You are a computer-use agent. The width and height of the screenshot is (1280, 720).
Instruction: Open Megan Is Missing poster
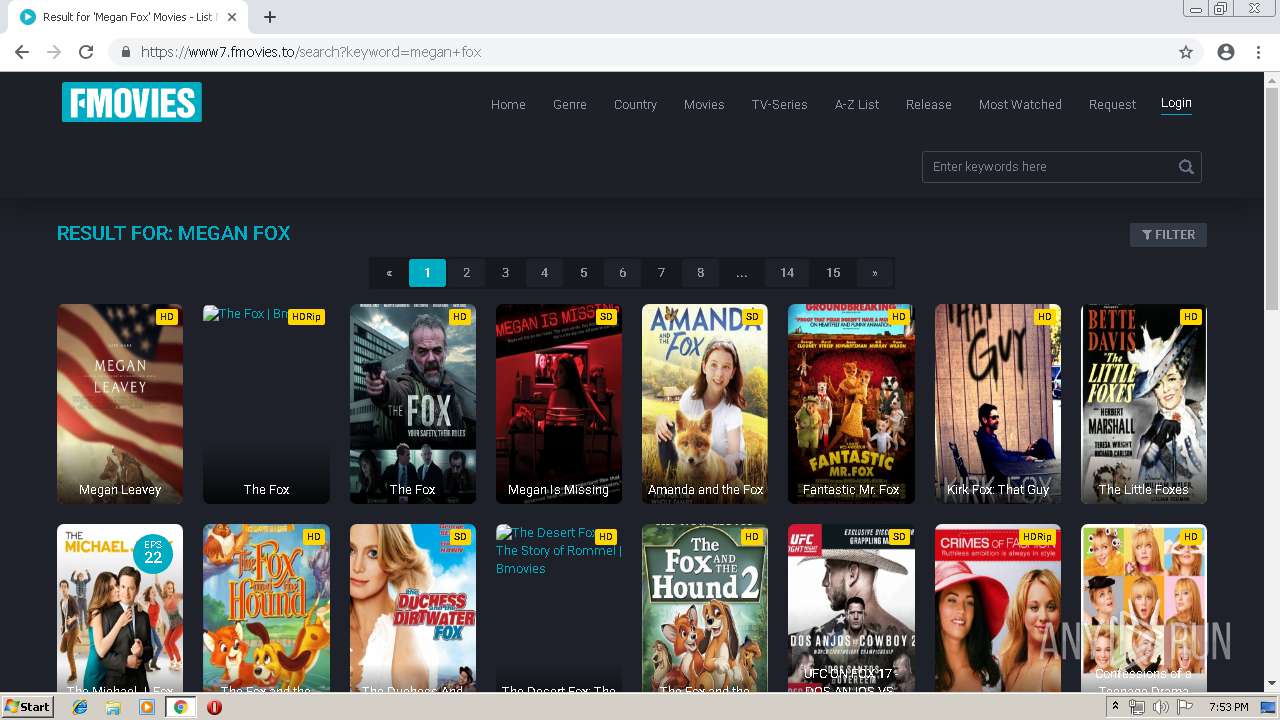(x=559, y=404)
